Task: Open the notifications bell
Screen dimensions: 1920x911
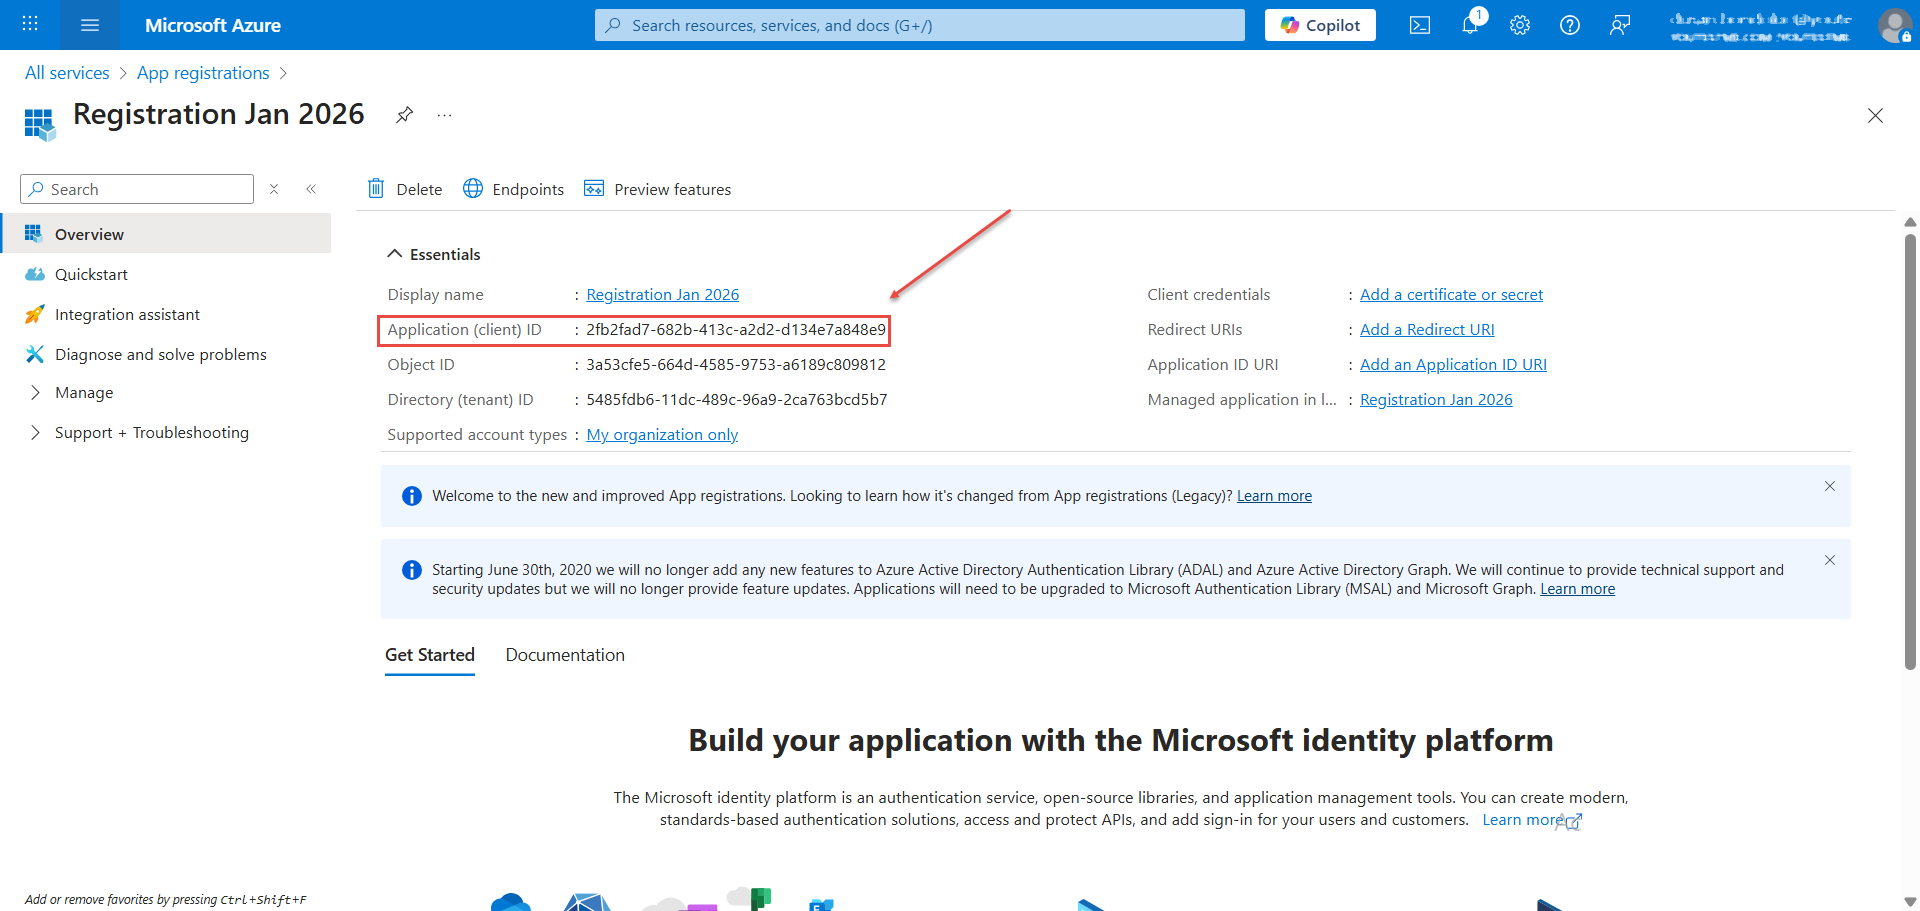Action: (x=1469, y=25)
